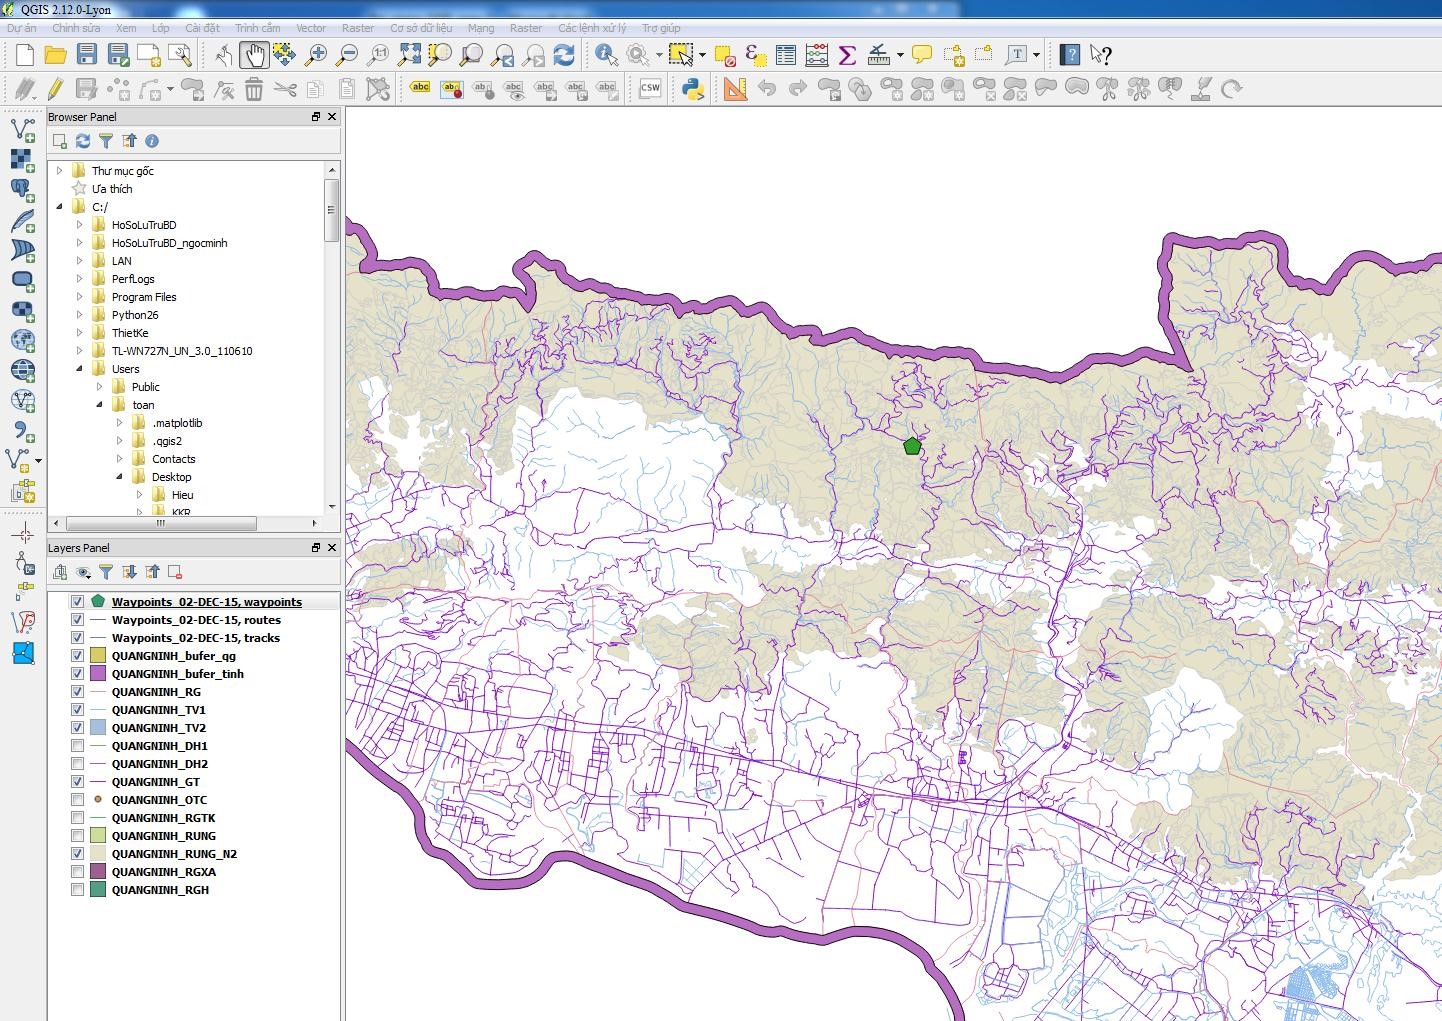Show the QUANGNINH_OTC layer
This screenshot has height=1021, width=1442.
[77, 800]
